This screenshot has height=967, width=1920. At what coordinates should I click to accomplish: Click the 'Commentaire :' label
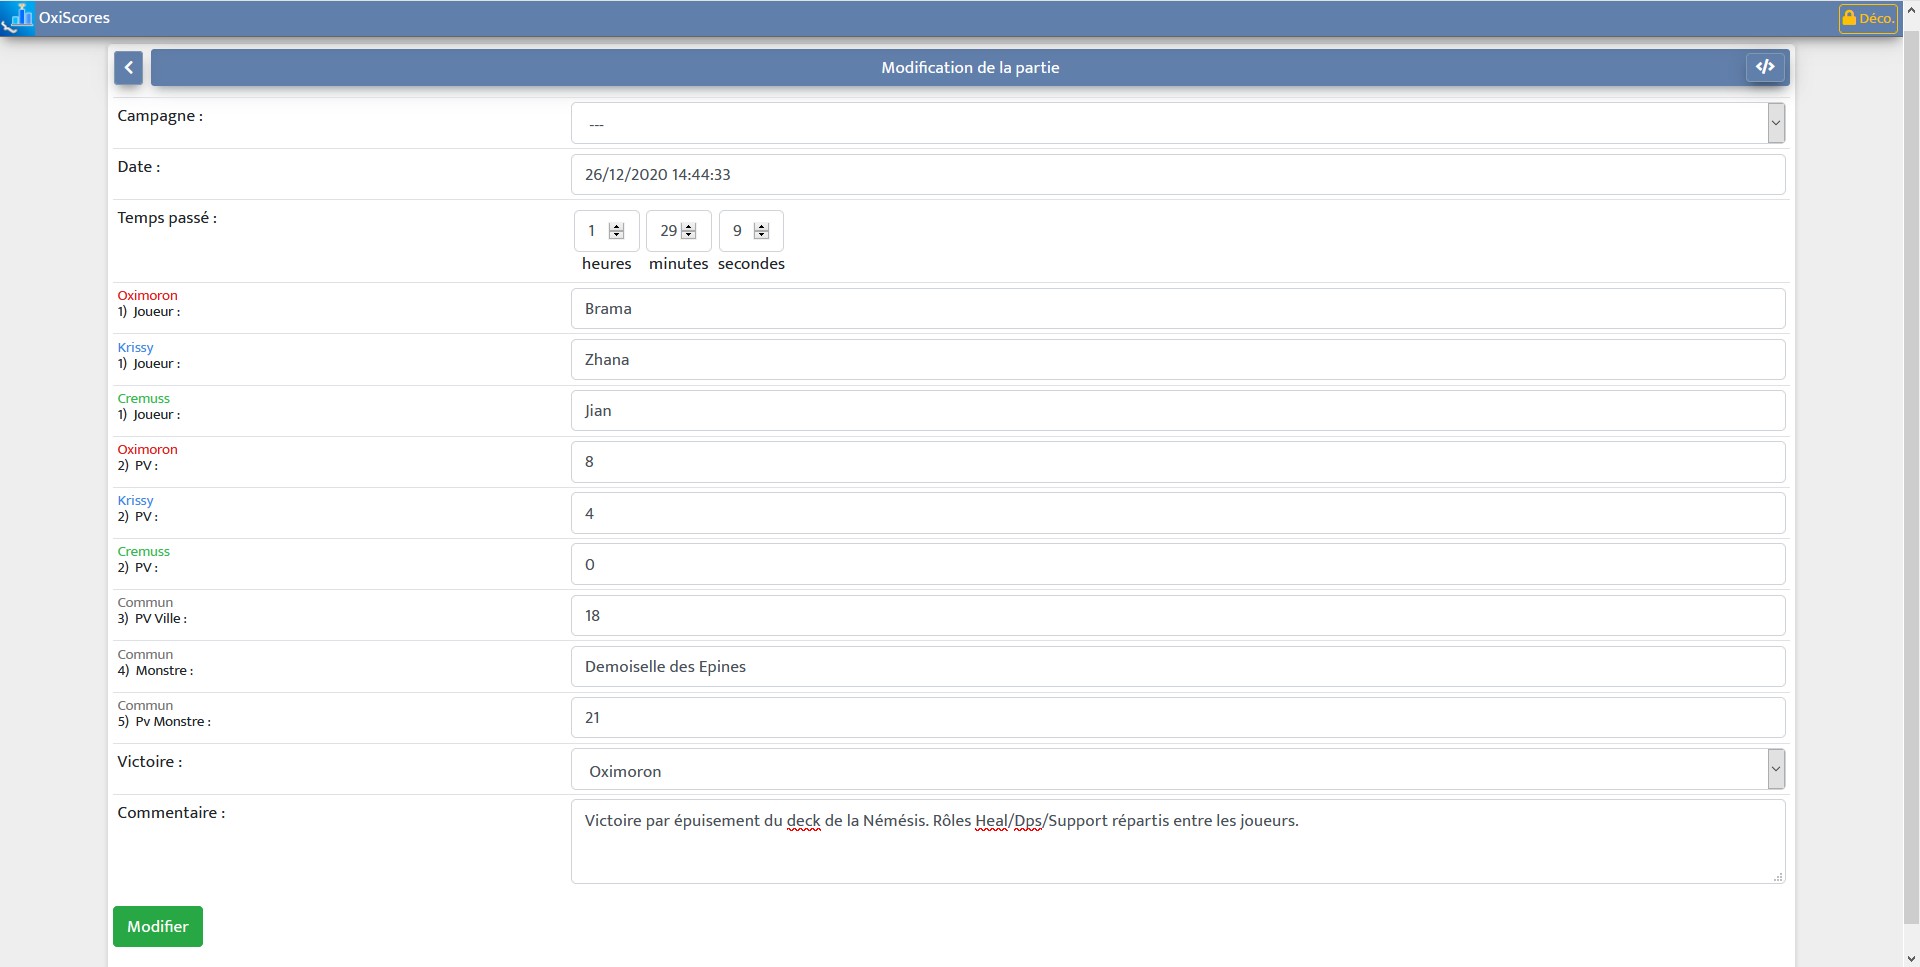coord(171,813)
